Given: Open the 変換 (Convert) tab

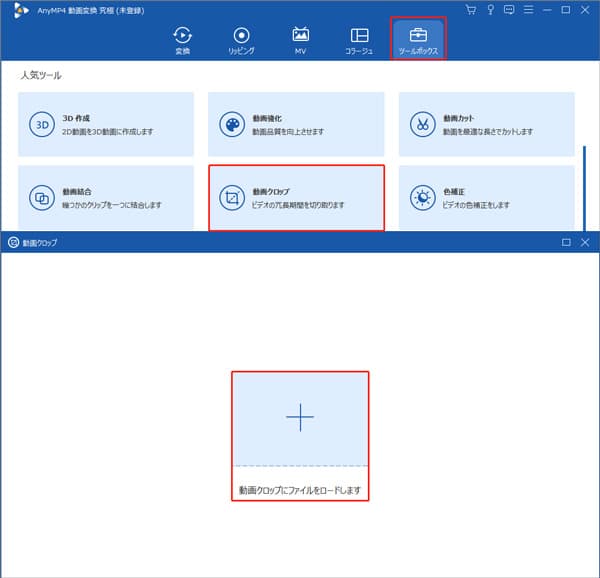Looking at the screenshot, I should point(182,40).
